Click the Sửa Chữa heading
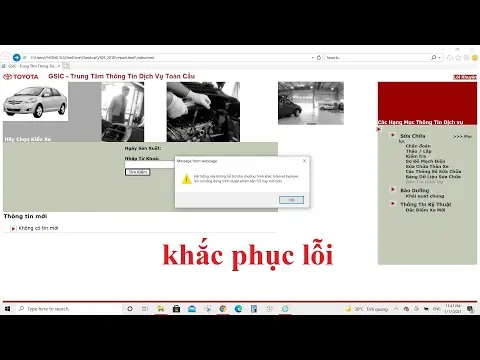Screen dimensions: 480x360 pyautogui.click(x=413, y=136)
